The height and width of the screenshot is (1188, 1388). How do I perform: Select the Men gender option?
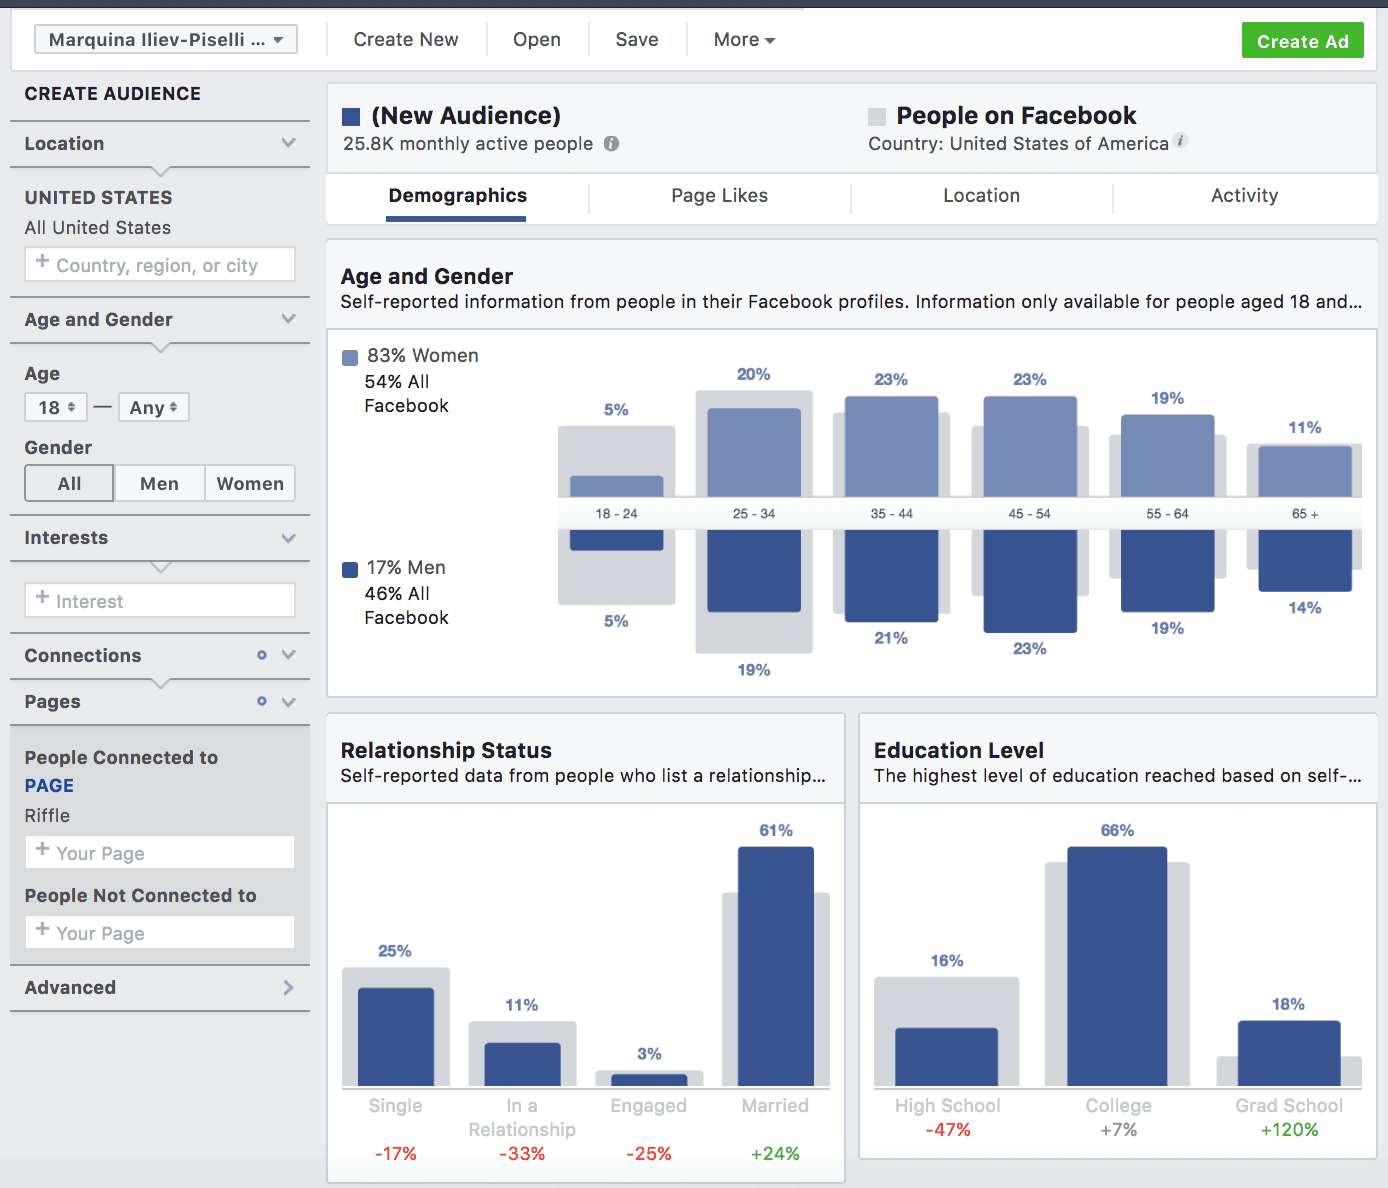click(x=159, y=484)
